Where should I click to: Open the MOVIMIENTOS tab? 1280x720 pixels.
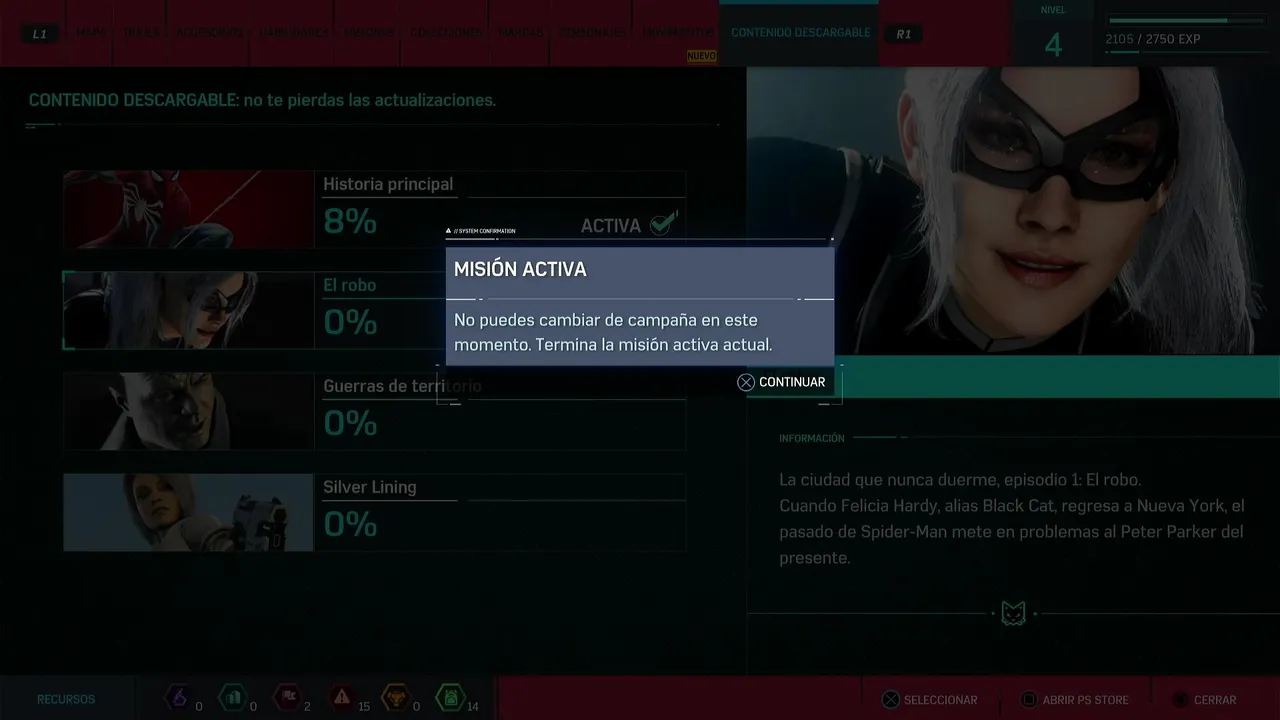[677, 33]
